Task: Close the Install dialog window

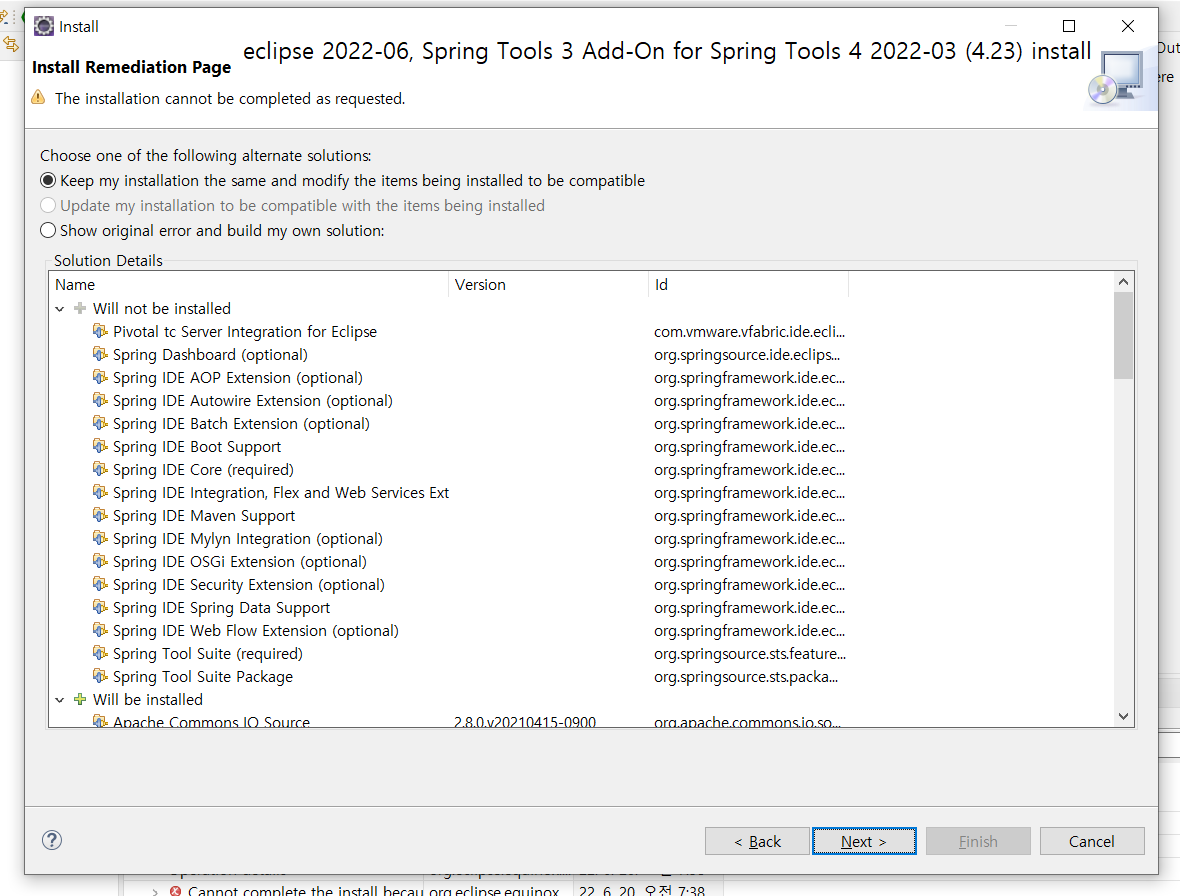Action: click(x=1127, y=26)
